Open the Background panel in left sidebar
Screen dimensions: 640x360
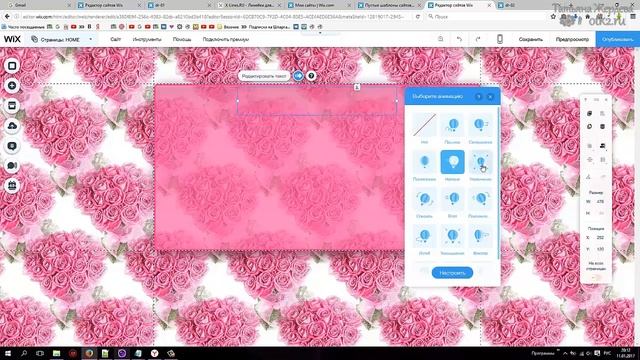pos(12,66)
